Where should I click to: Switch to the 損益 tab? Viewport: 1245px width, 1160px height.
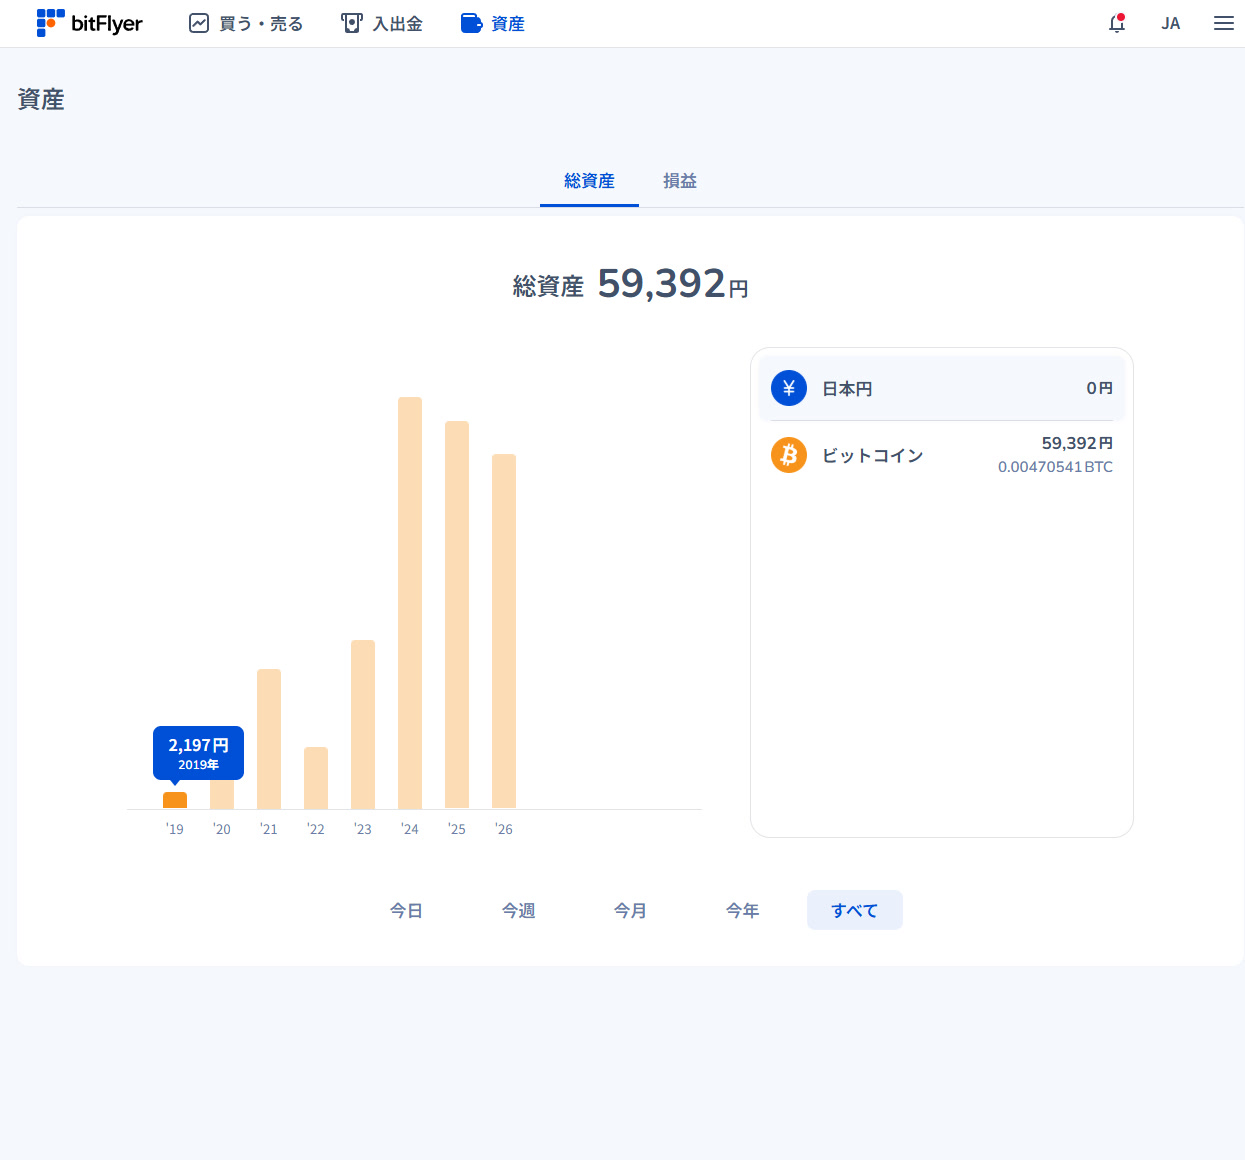(680, 181)
